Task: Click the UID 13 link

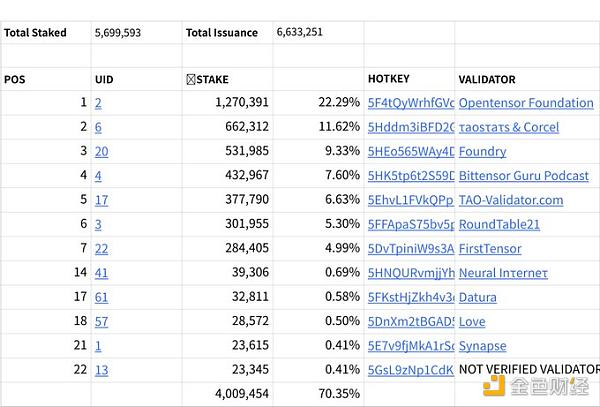Action: 101,370
